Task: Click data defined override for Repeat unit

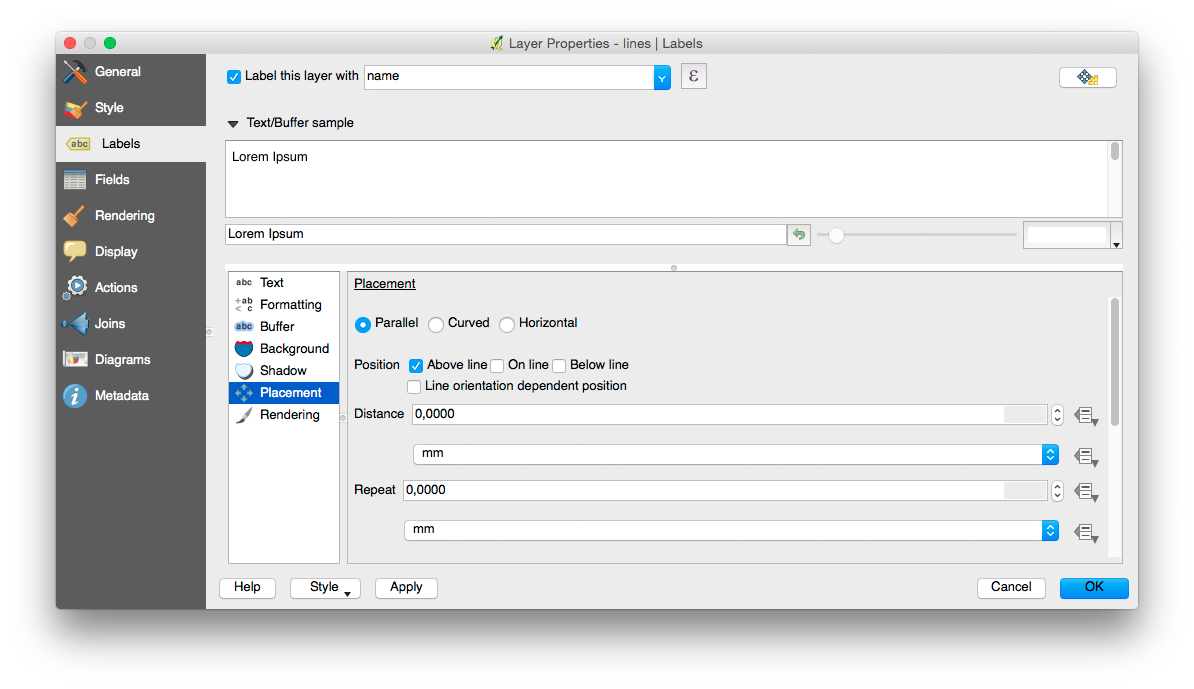Action: point(1086,532)
